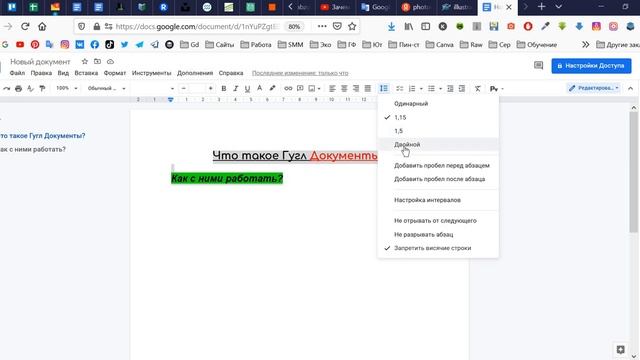Expand the numbered list options arrow
Viewport: 640px width, 360px height.
click(421, 89)
